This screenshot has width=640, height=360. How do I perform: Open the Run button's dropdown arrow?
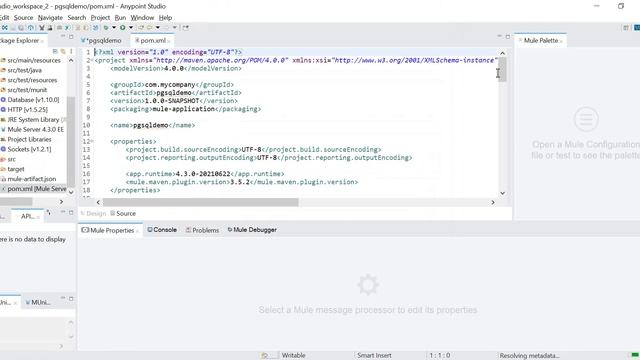[x=131, y=28]
